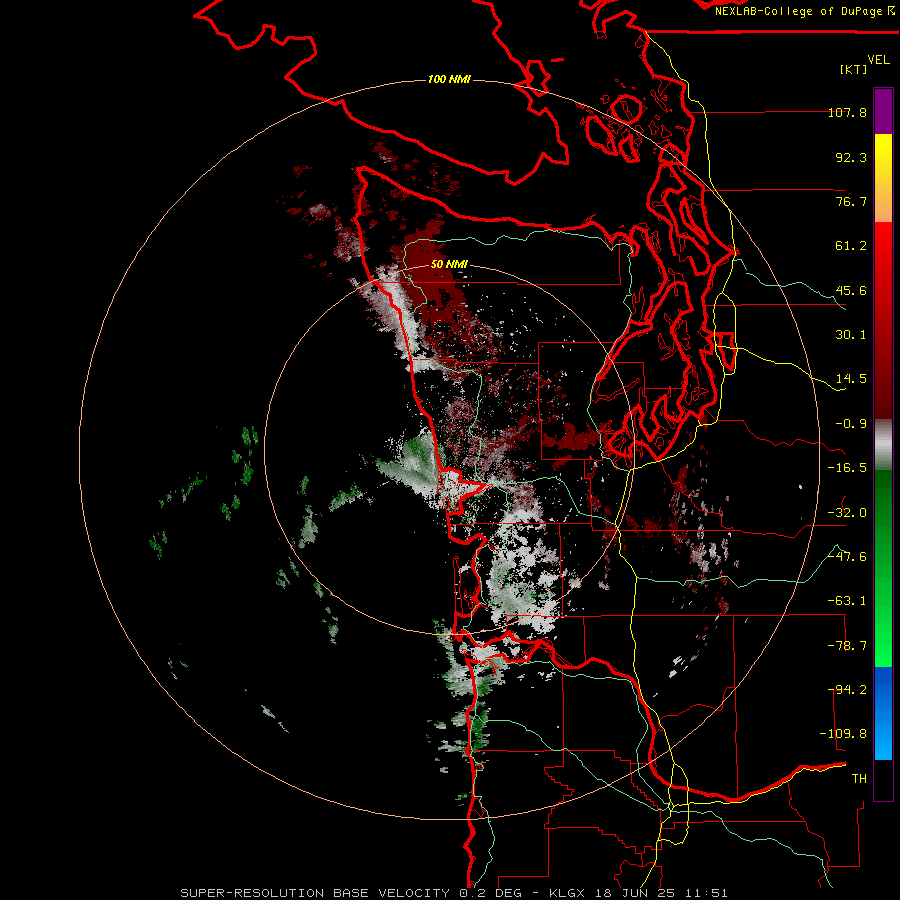Click the -63.1 velocity scale value

coord(847,601)
